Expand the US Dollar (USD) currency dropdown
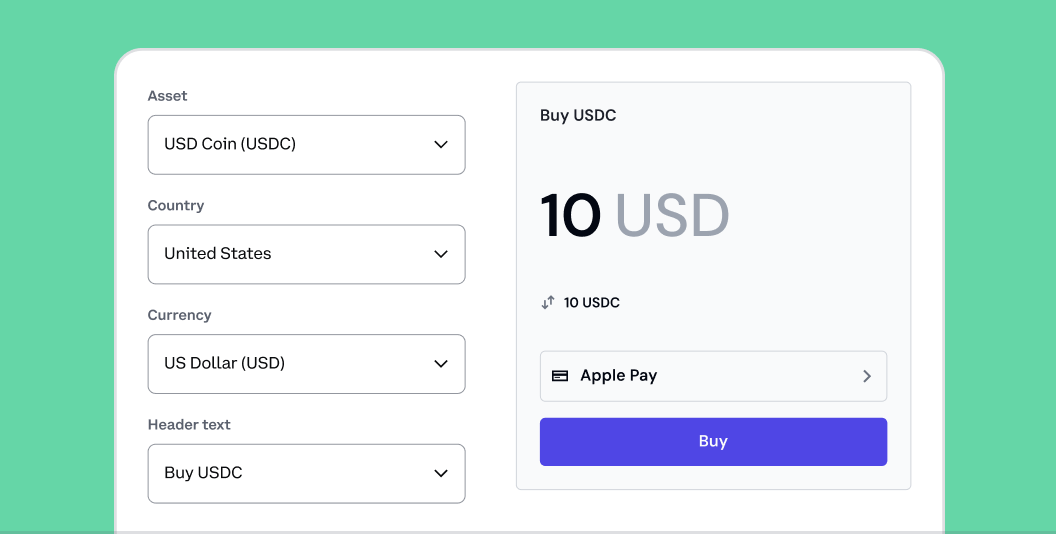The width and height of the screenshot is (1056, 534). point(306,364)
